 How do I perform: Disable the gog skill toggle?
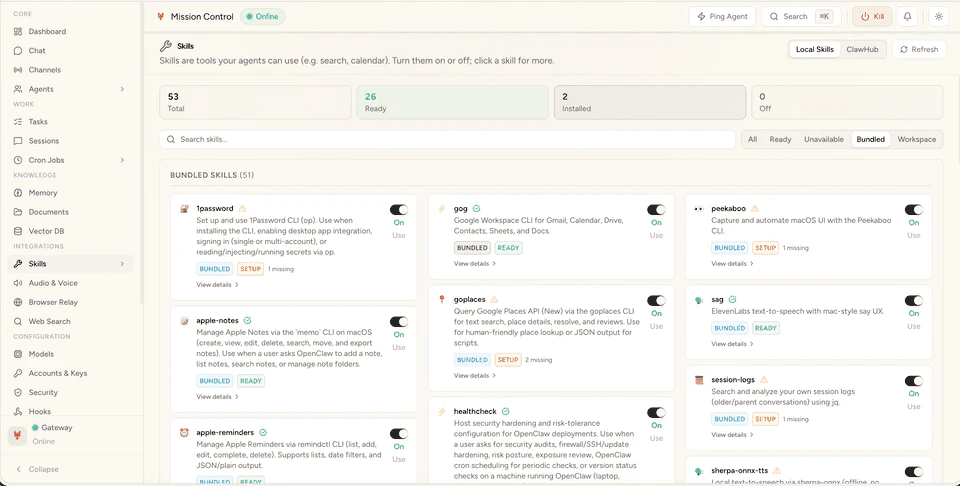656,210
